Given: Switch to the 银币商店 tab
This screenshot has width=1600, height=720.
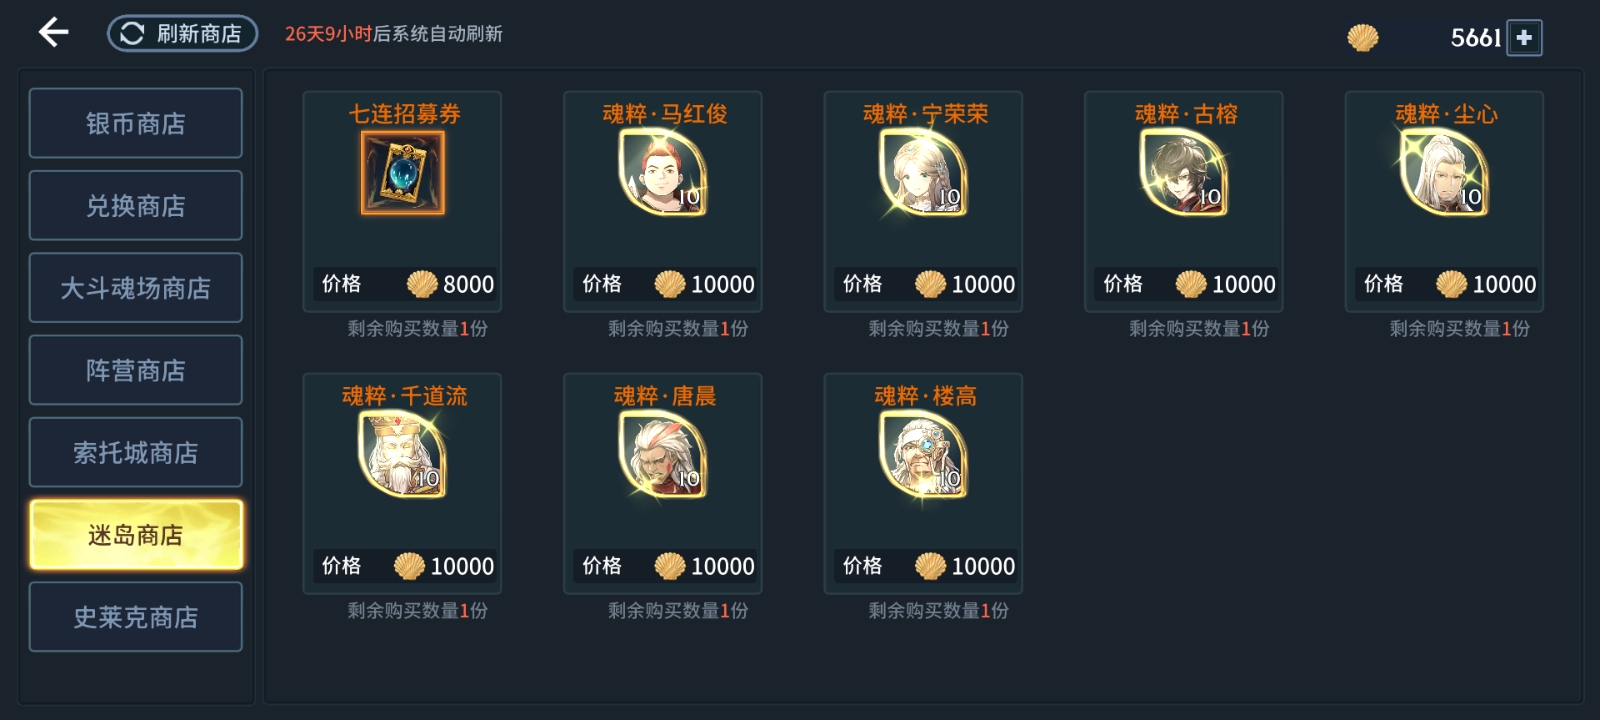Looking at the screenshot, I should [136, 123].
